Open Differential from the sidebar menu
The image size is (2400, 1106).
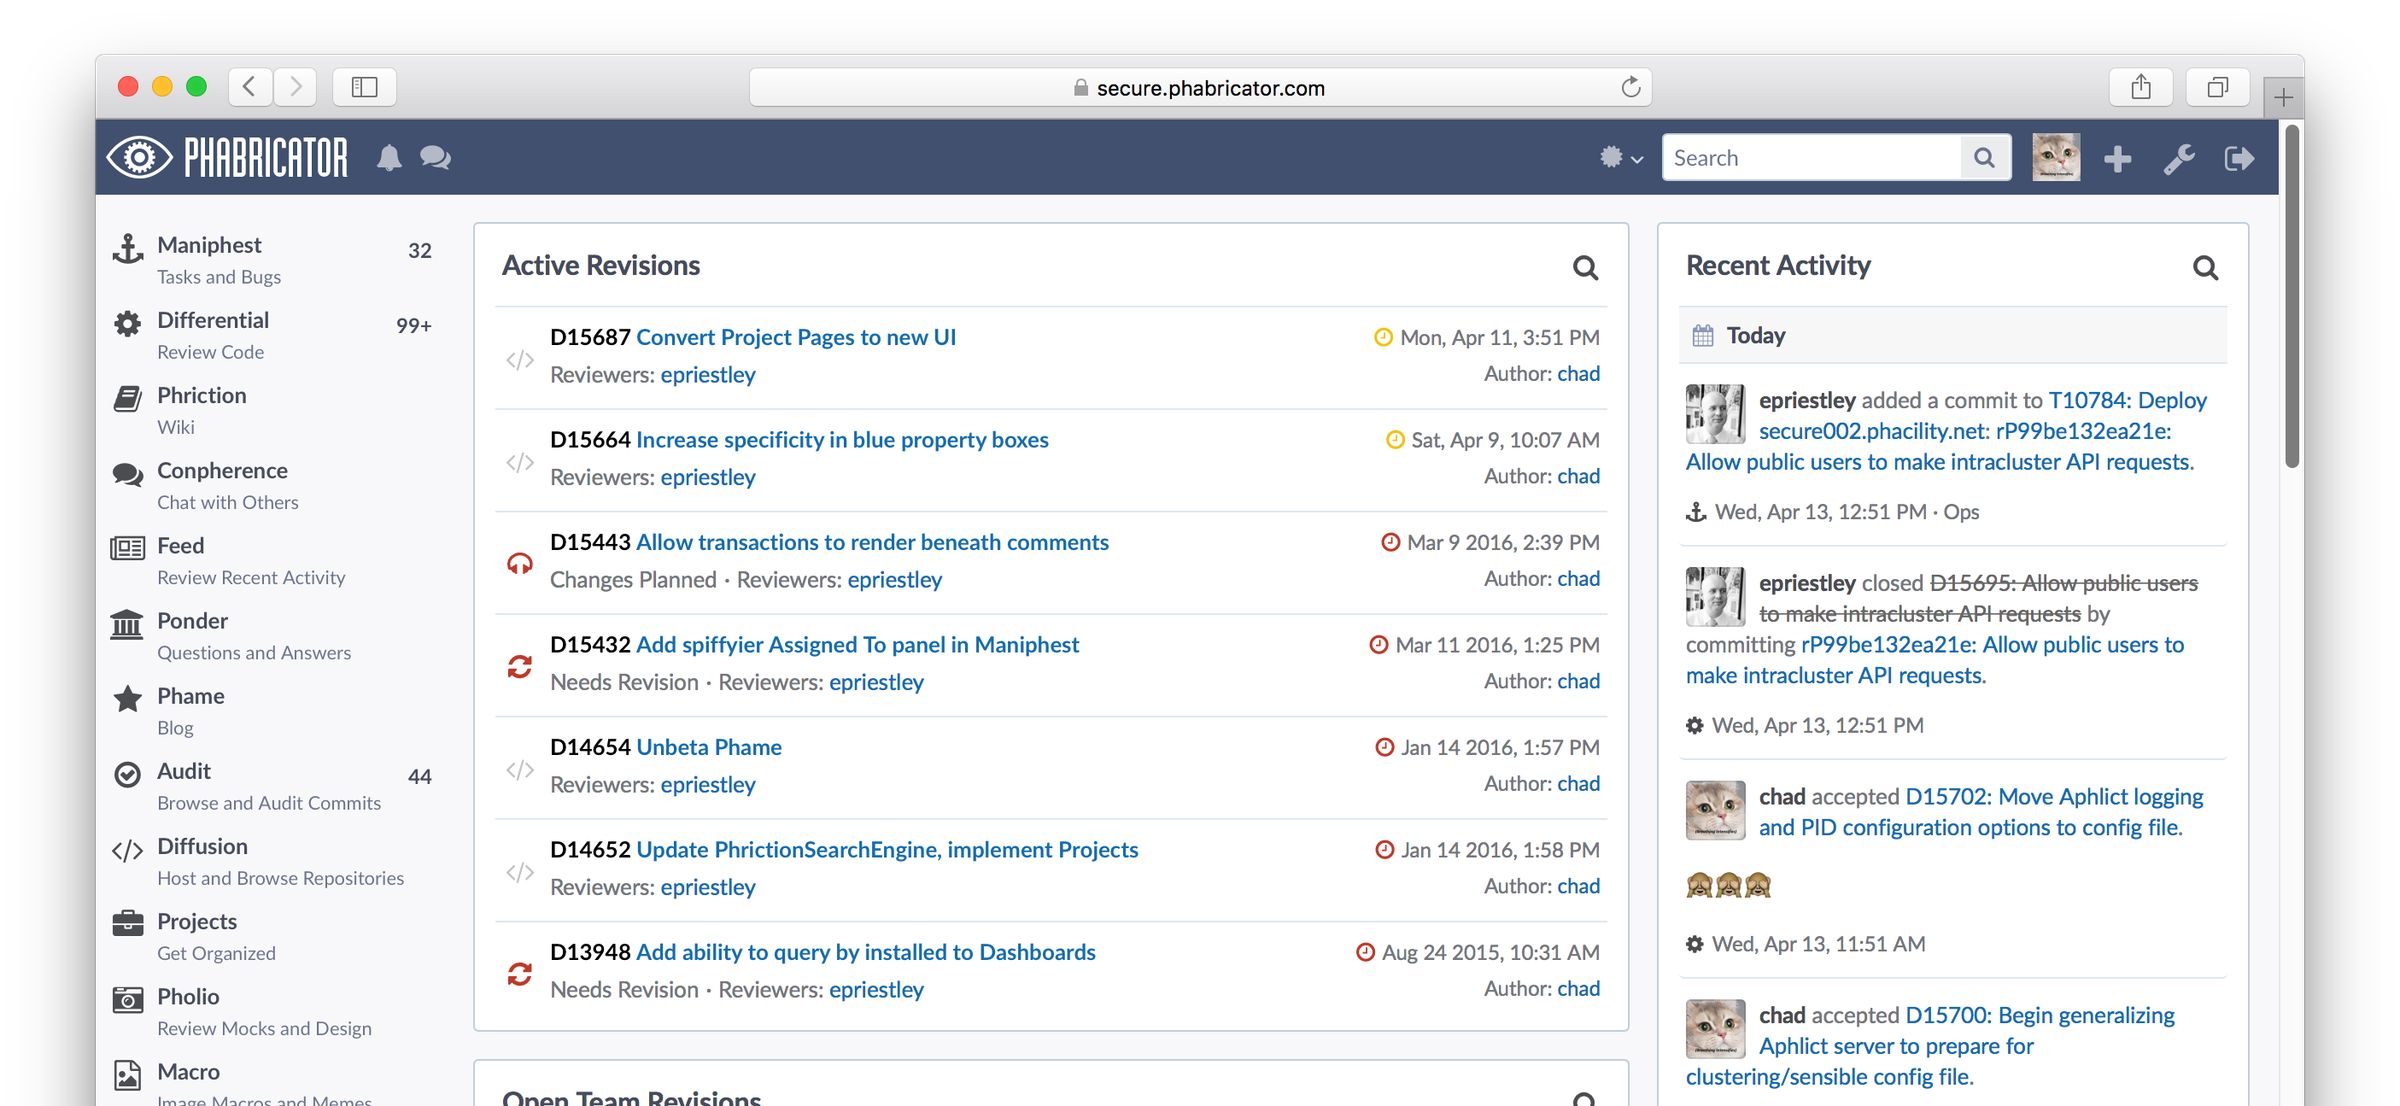click(x=213, y=320)
